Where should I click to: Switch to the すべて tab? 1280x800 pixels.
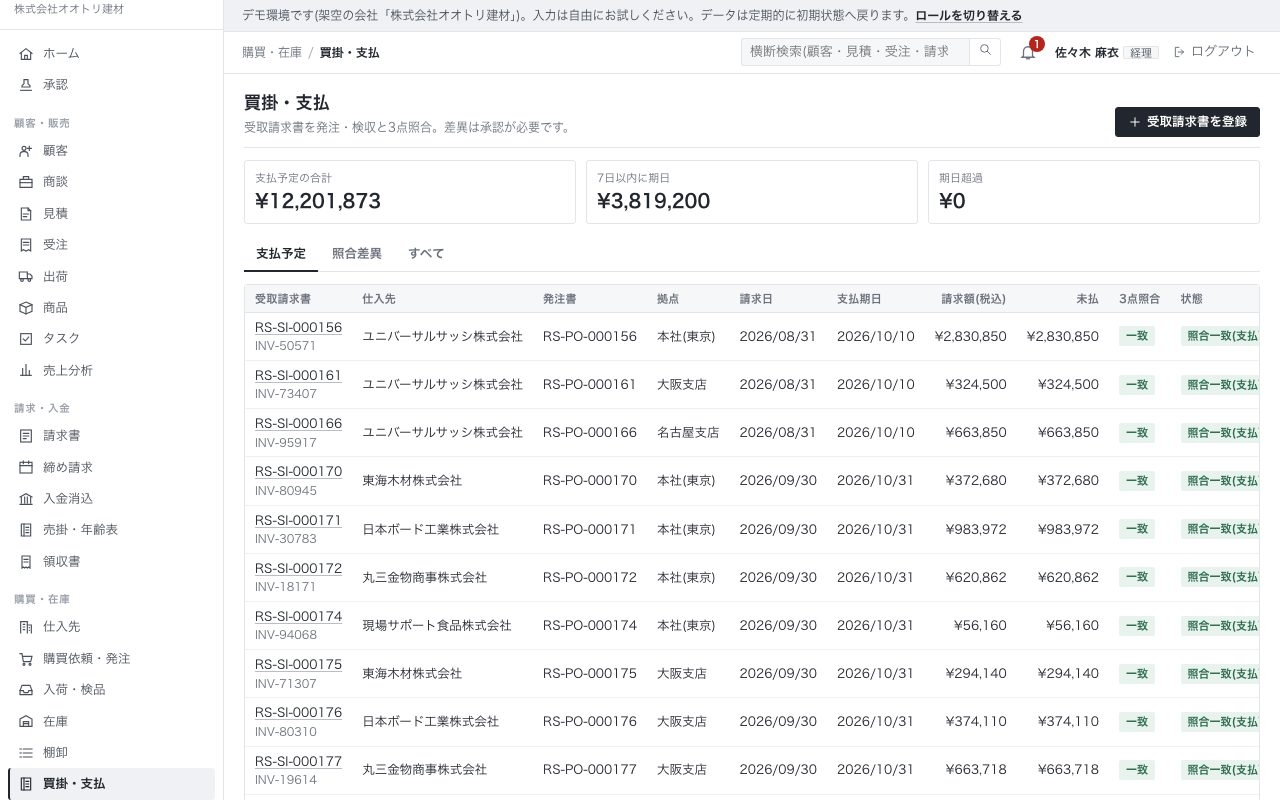(426, 254)
